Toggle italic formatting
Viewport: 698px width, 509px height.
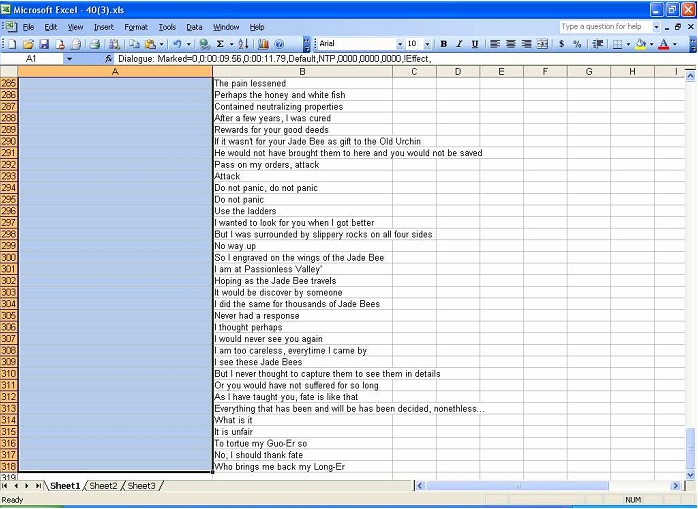click(459, 44)
